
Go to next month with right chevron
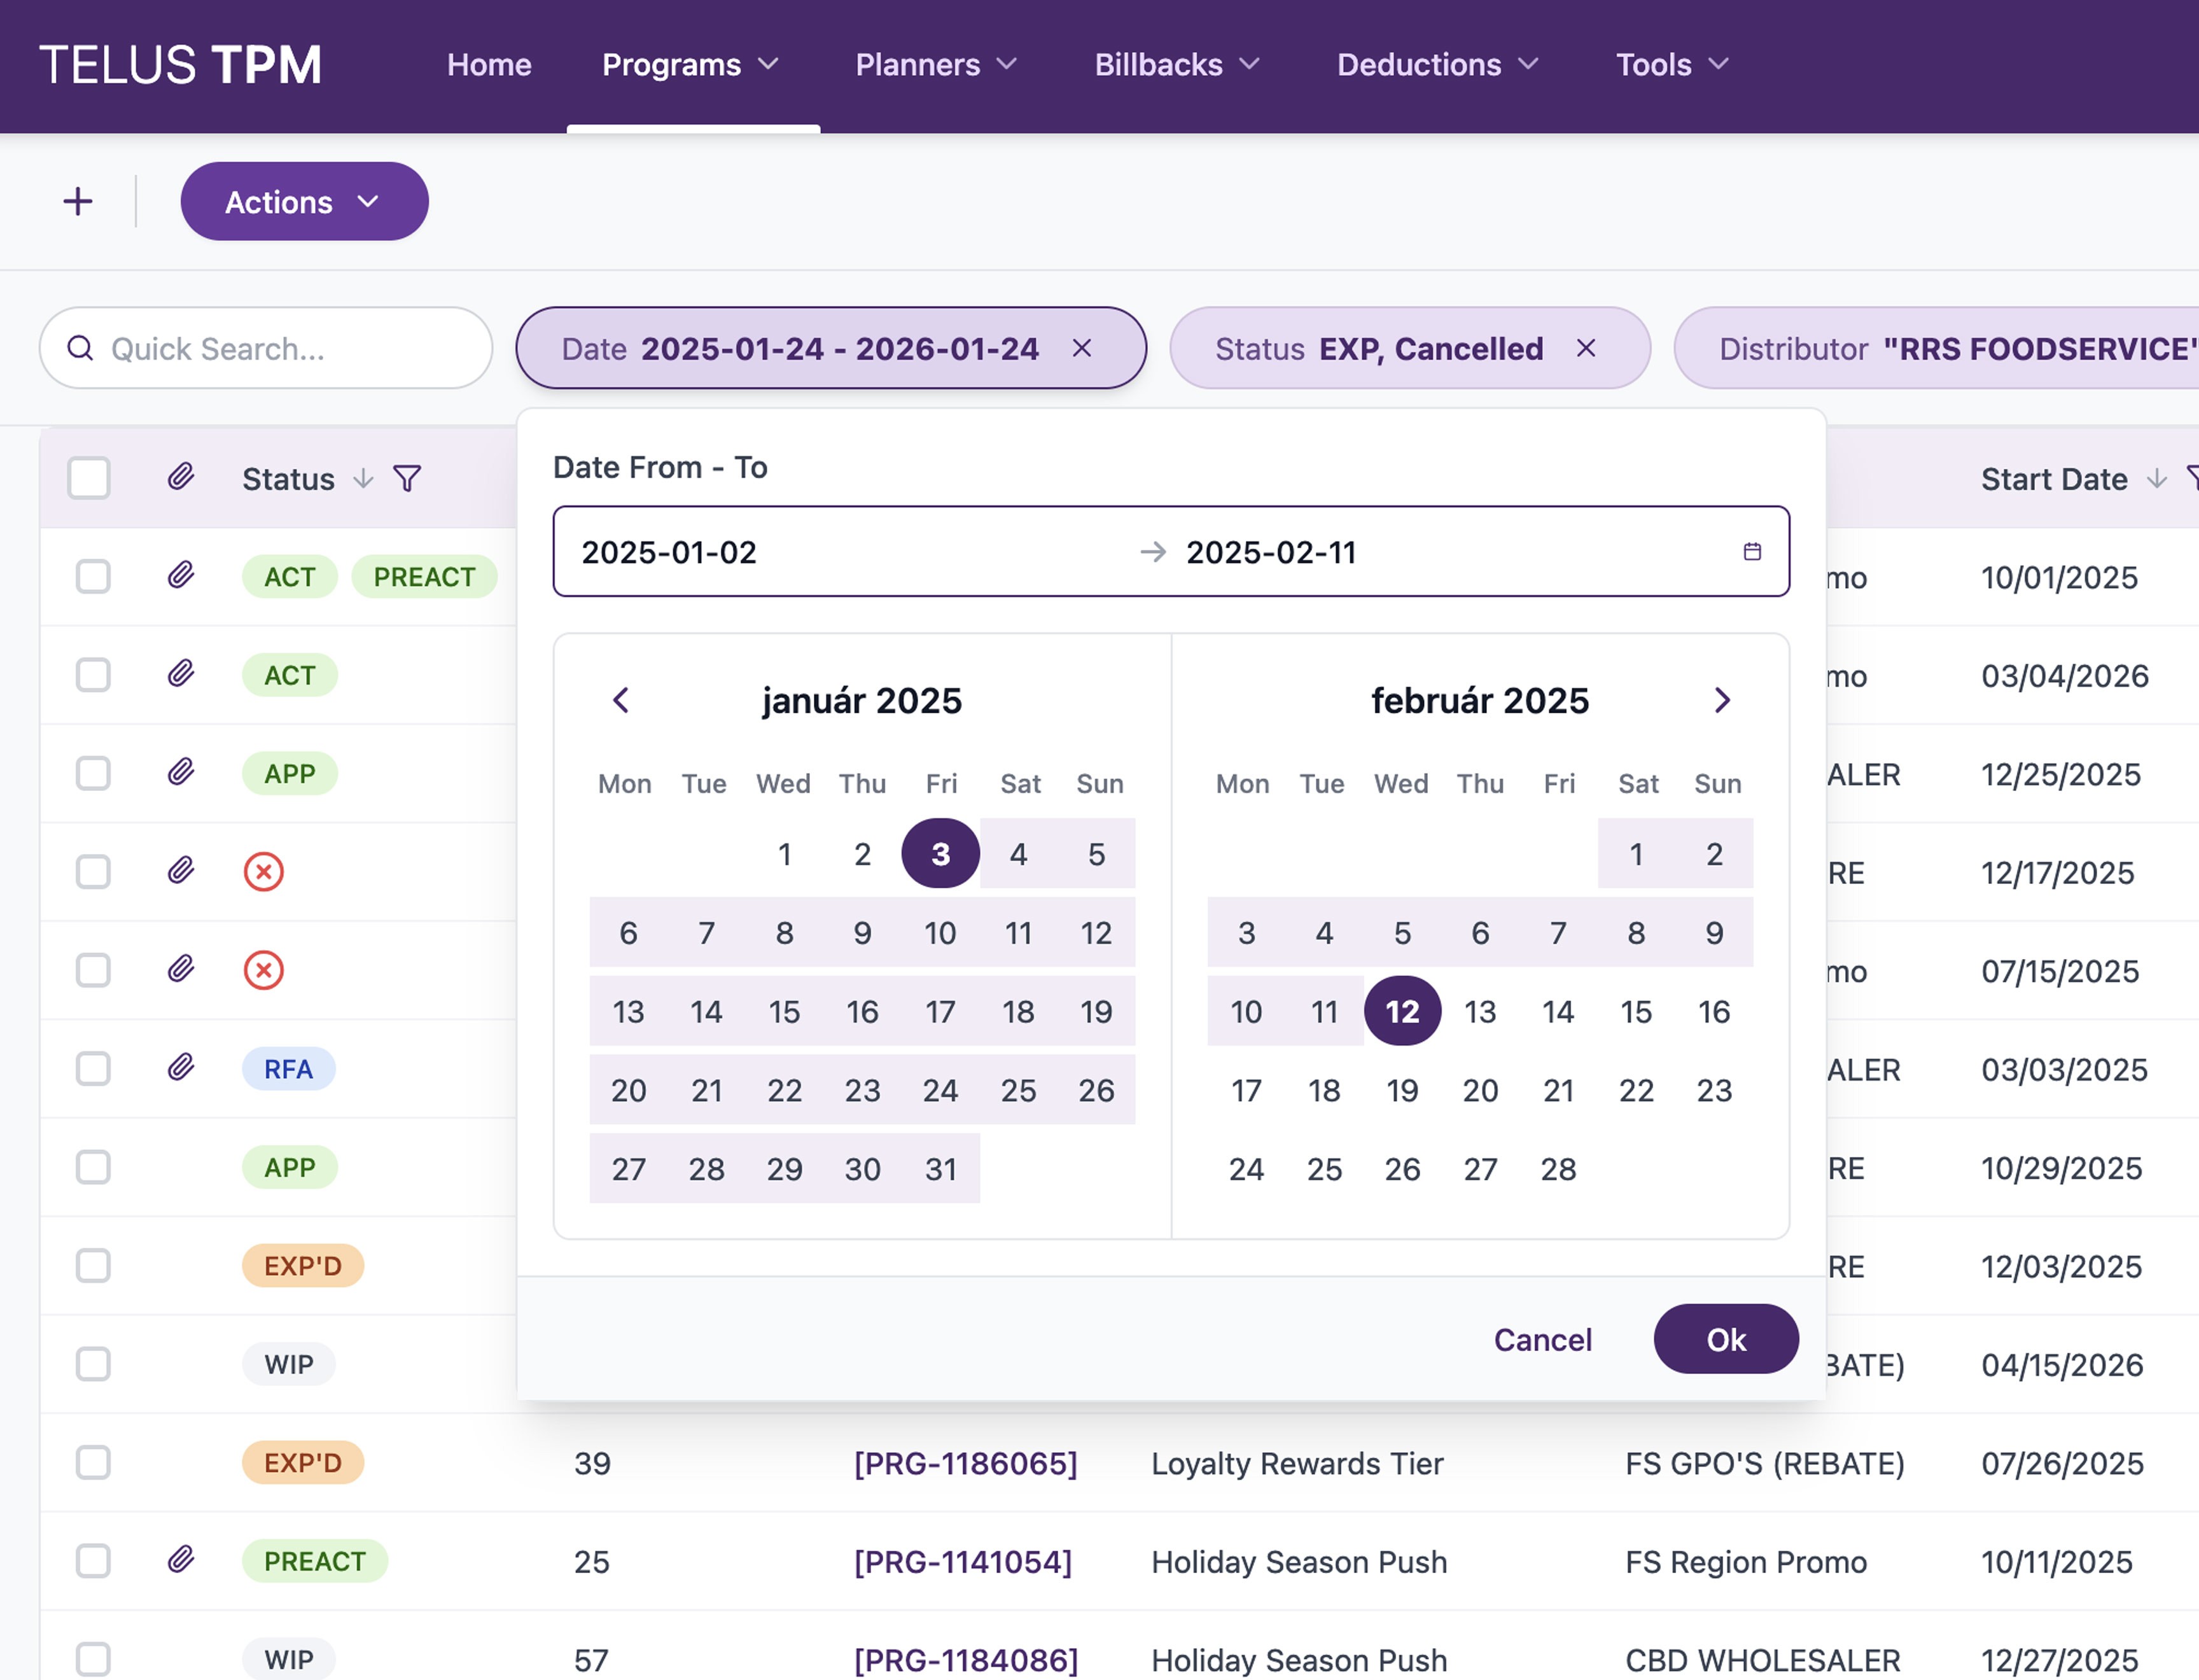[1721, 700]
